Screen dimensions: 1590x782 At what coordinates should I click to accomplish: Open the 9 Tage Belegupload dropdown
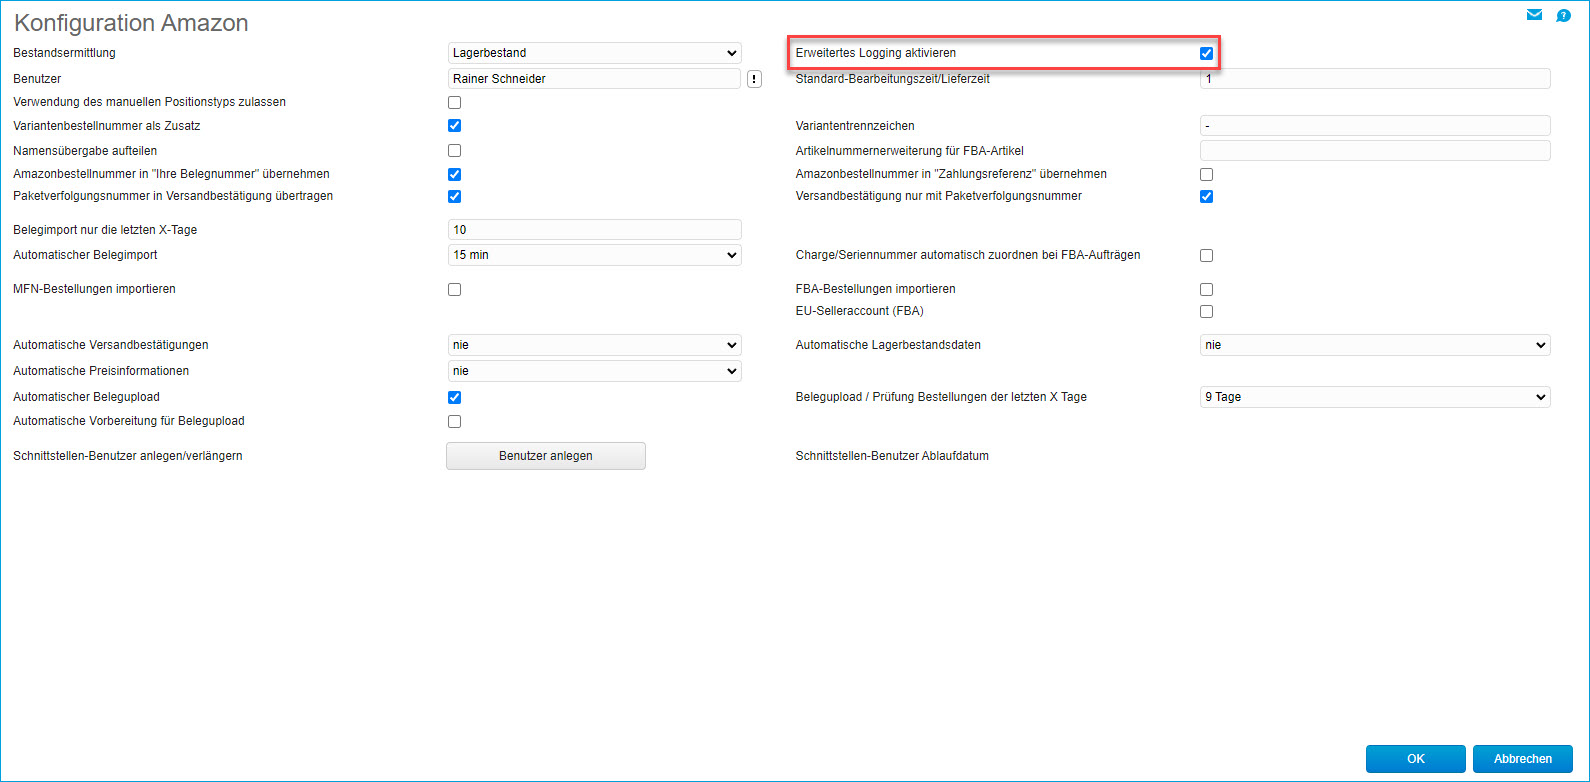coord(1375,397)
